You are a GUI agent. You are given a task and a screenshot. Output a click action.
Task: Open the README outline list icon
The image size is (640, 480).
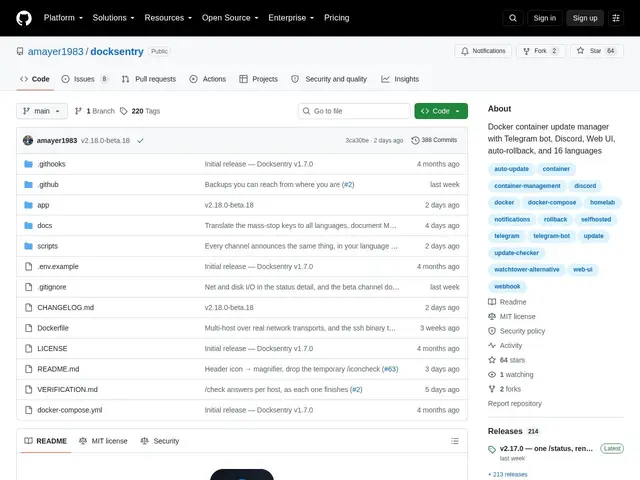tap(455, 441)
